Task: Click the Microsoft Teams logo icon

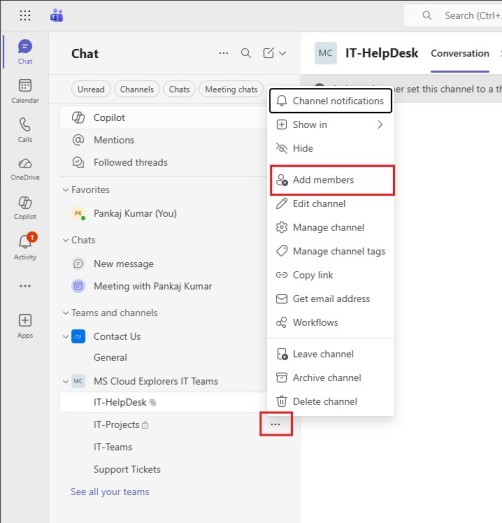Action: click(56, 15)
